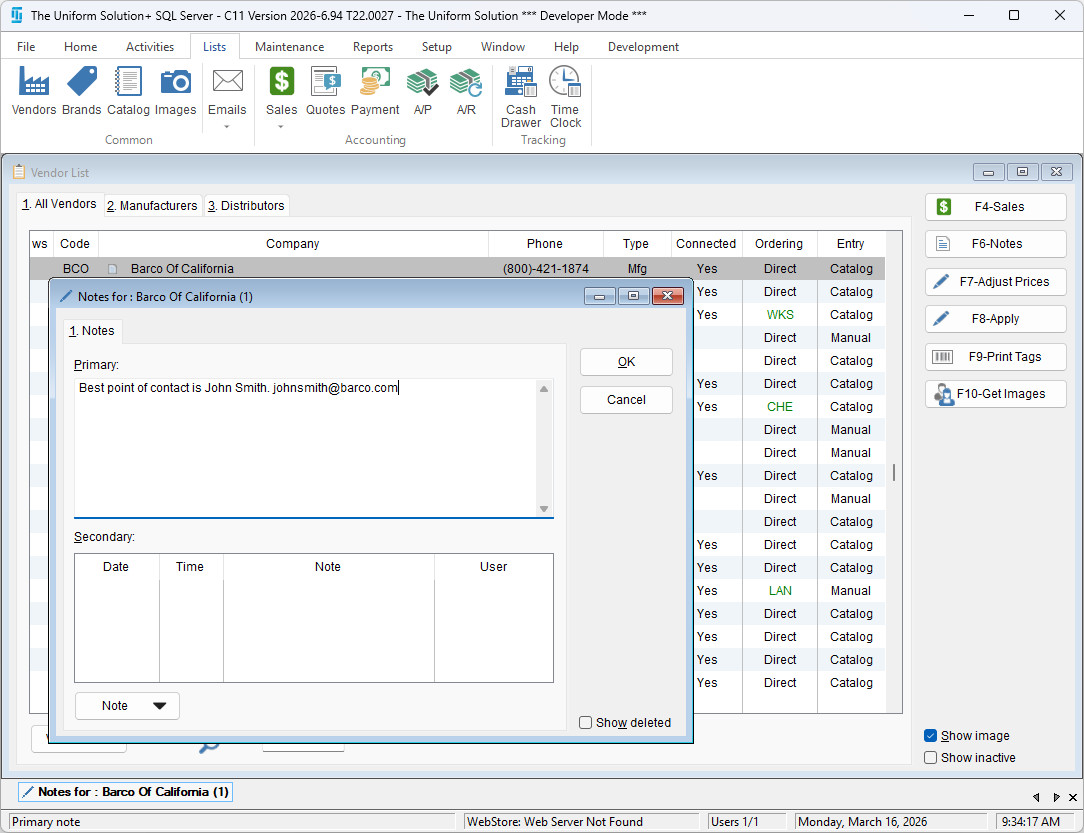1084x833 pixels.
Task: Check the Show inactive checkbox
Action: click(931, 758)
